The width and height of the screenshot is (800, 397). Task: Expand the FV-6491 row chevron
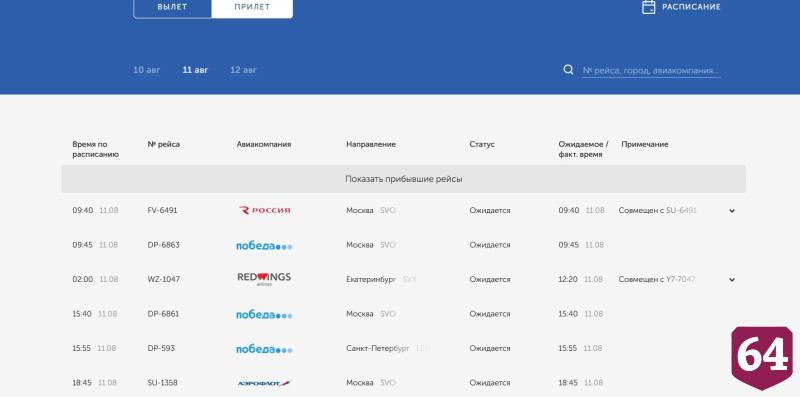[732, 211]
